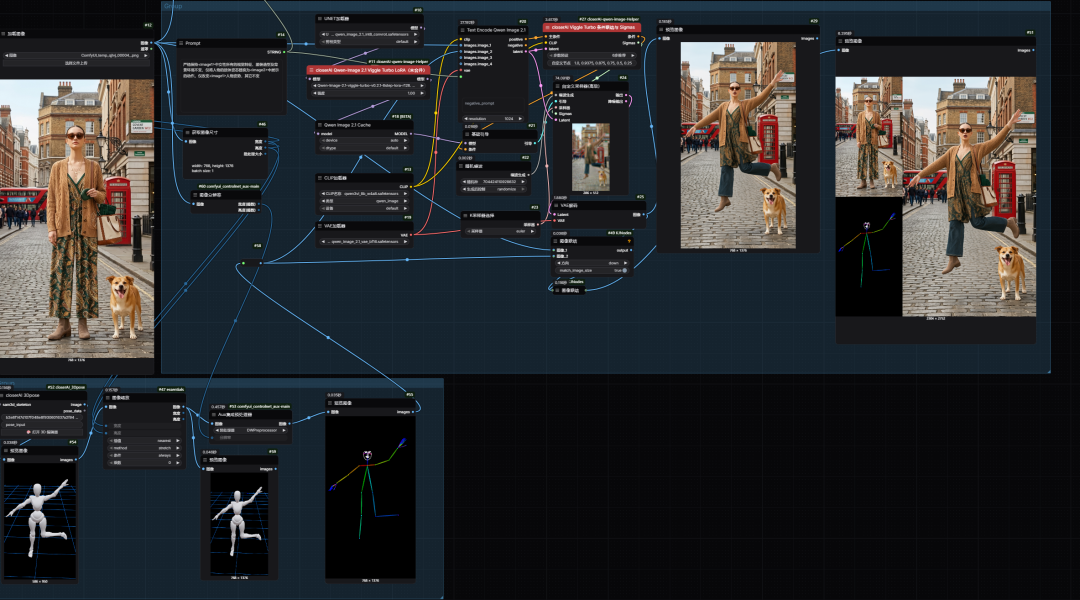The width and height of the screenshot is (1080, 600).
Task: Click the Text Encode Qwen Image 2.1 node icon
Action: 463,30
